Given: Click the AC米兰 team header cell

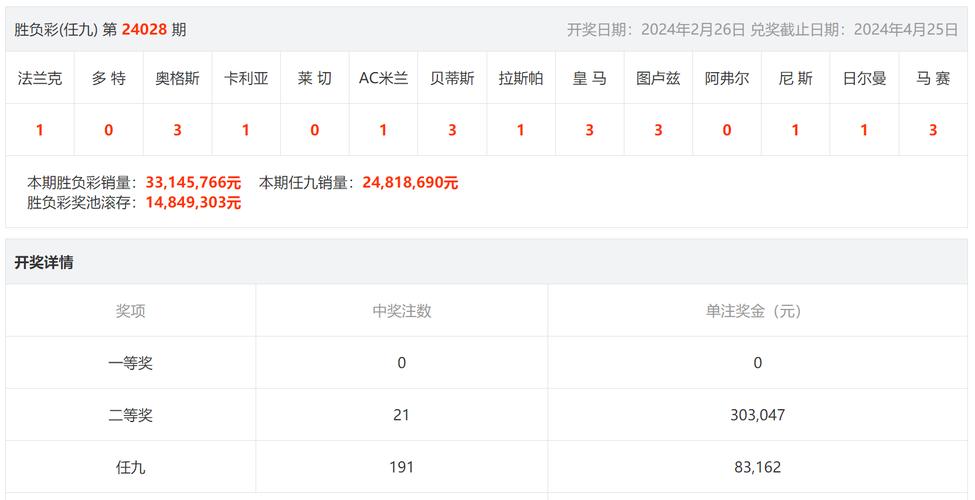Looking at the screenshot, I should pos(383,78).
